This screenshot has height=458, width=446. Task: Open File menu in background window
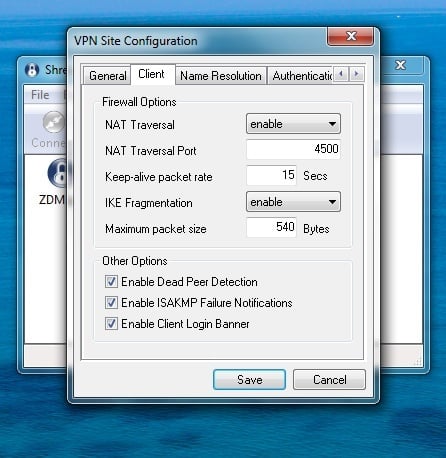click(40, 95)
